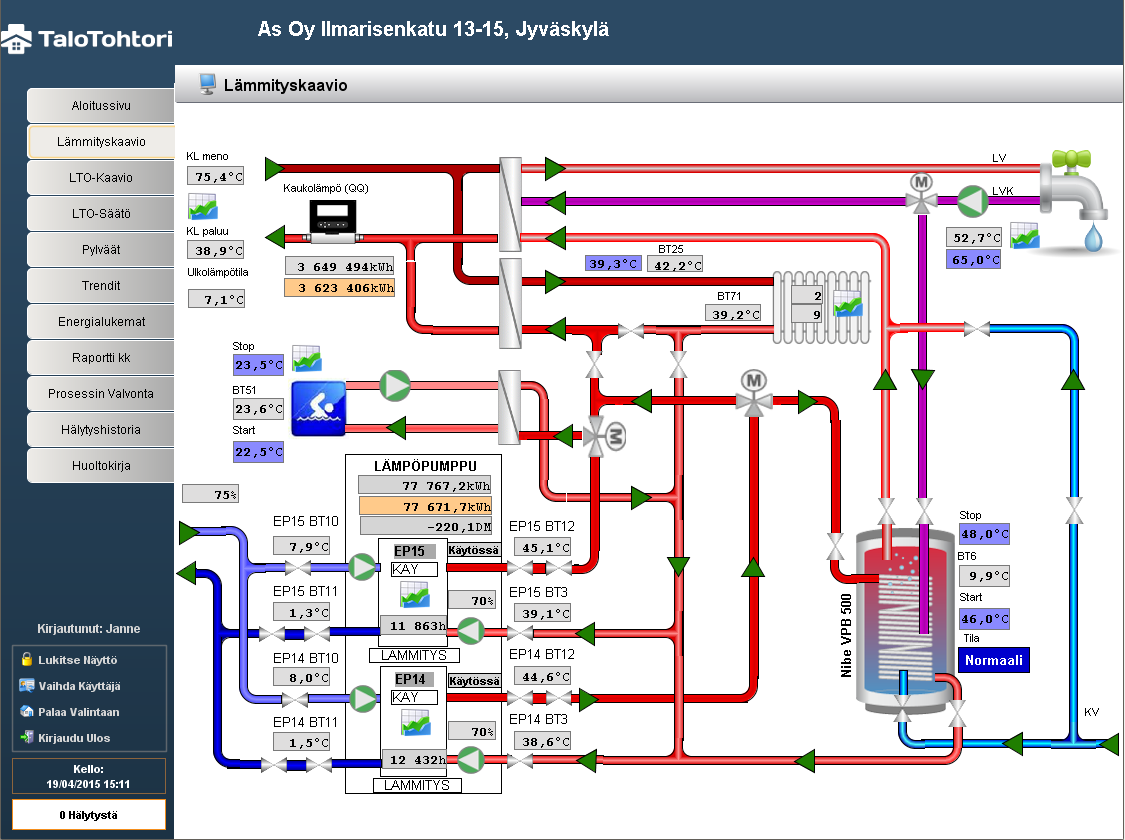Click the pool circuit pump icon
The width and height of the screenshot is (1125, 840).
[x=395, y=385]
